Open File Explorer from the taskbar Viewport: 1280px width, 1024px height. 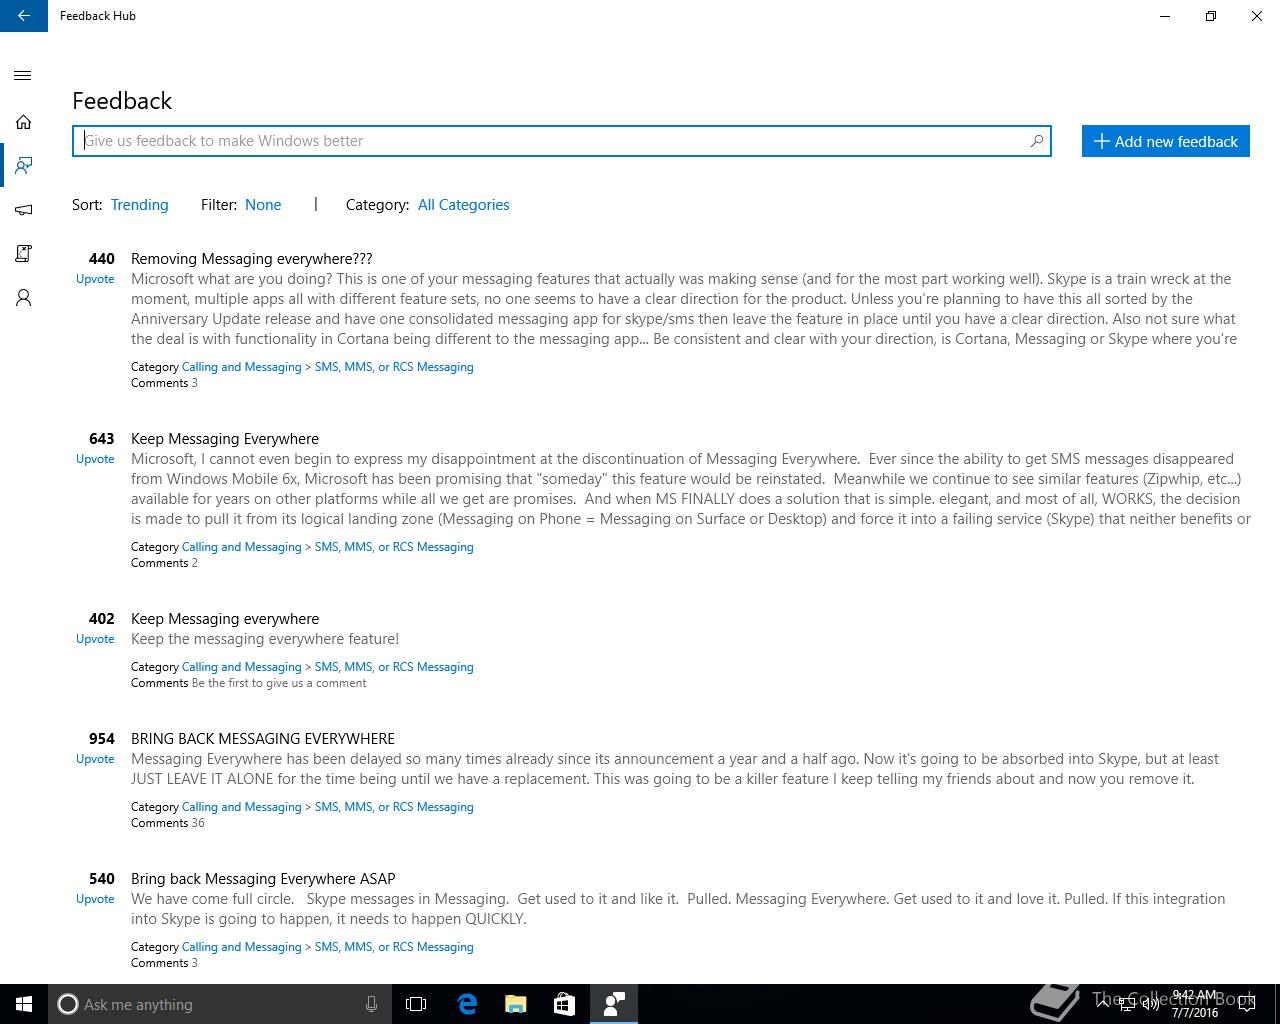point(516,1004)
